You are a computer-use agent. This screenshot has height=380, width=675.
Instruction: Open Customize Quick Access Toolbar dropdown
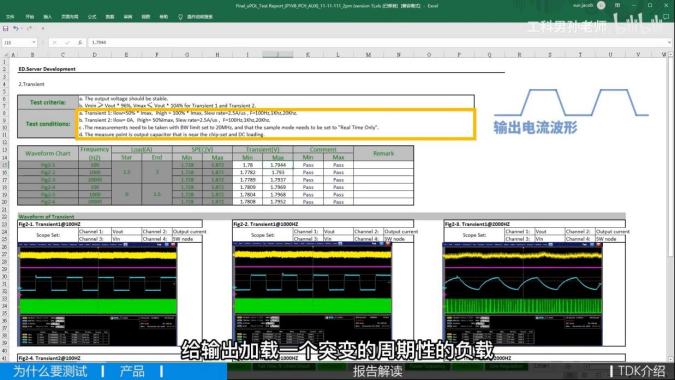tap(43, 28)
